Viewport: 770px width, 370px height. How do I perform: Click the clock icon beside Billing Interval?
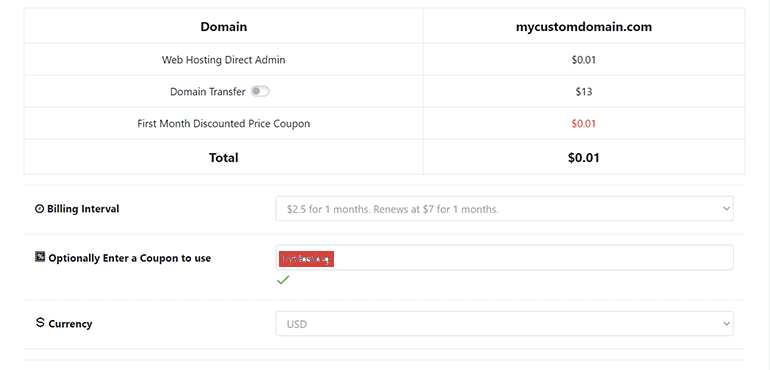[x=39, y=209]
